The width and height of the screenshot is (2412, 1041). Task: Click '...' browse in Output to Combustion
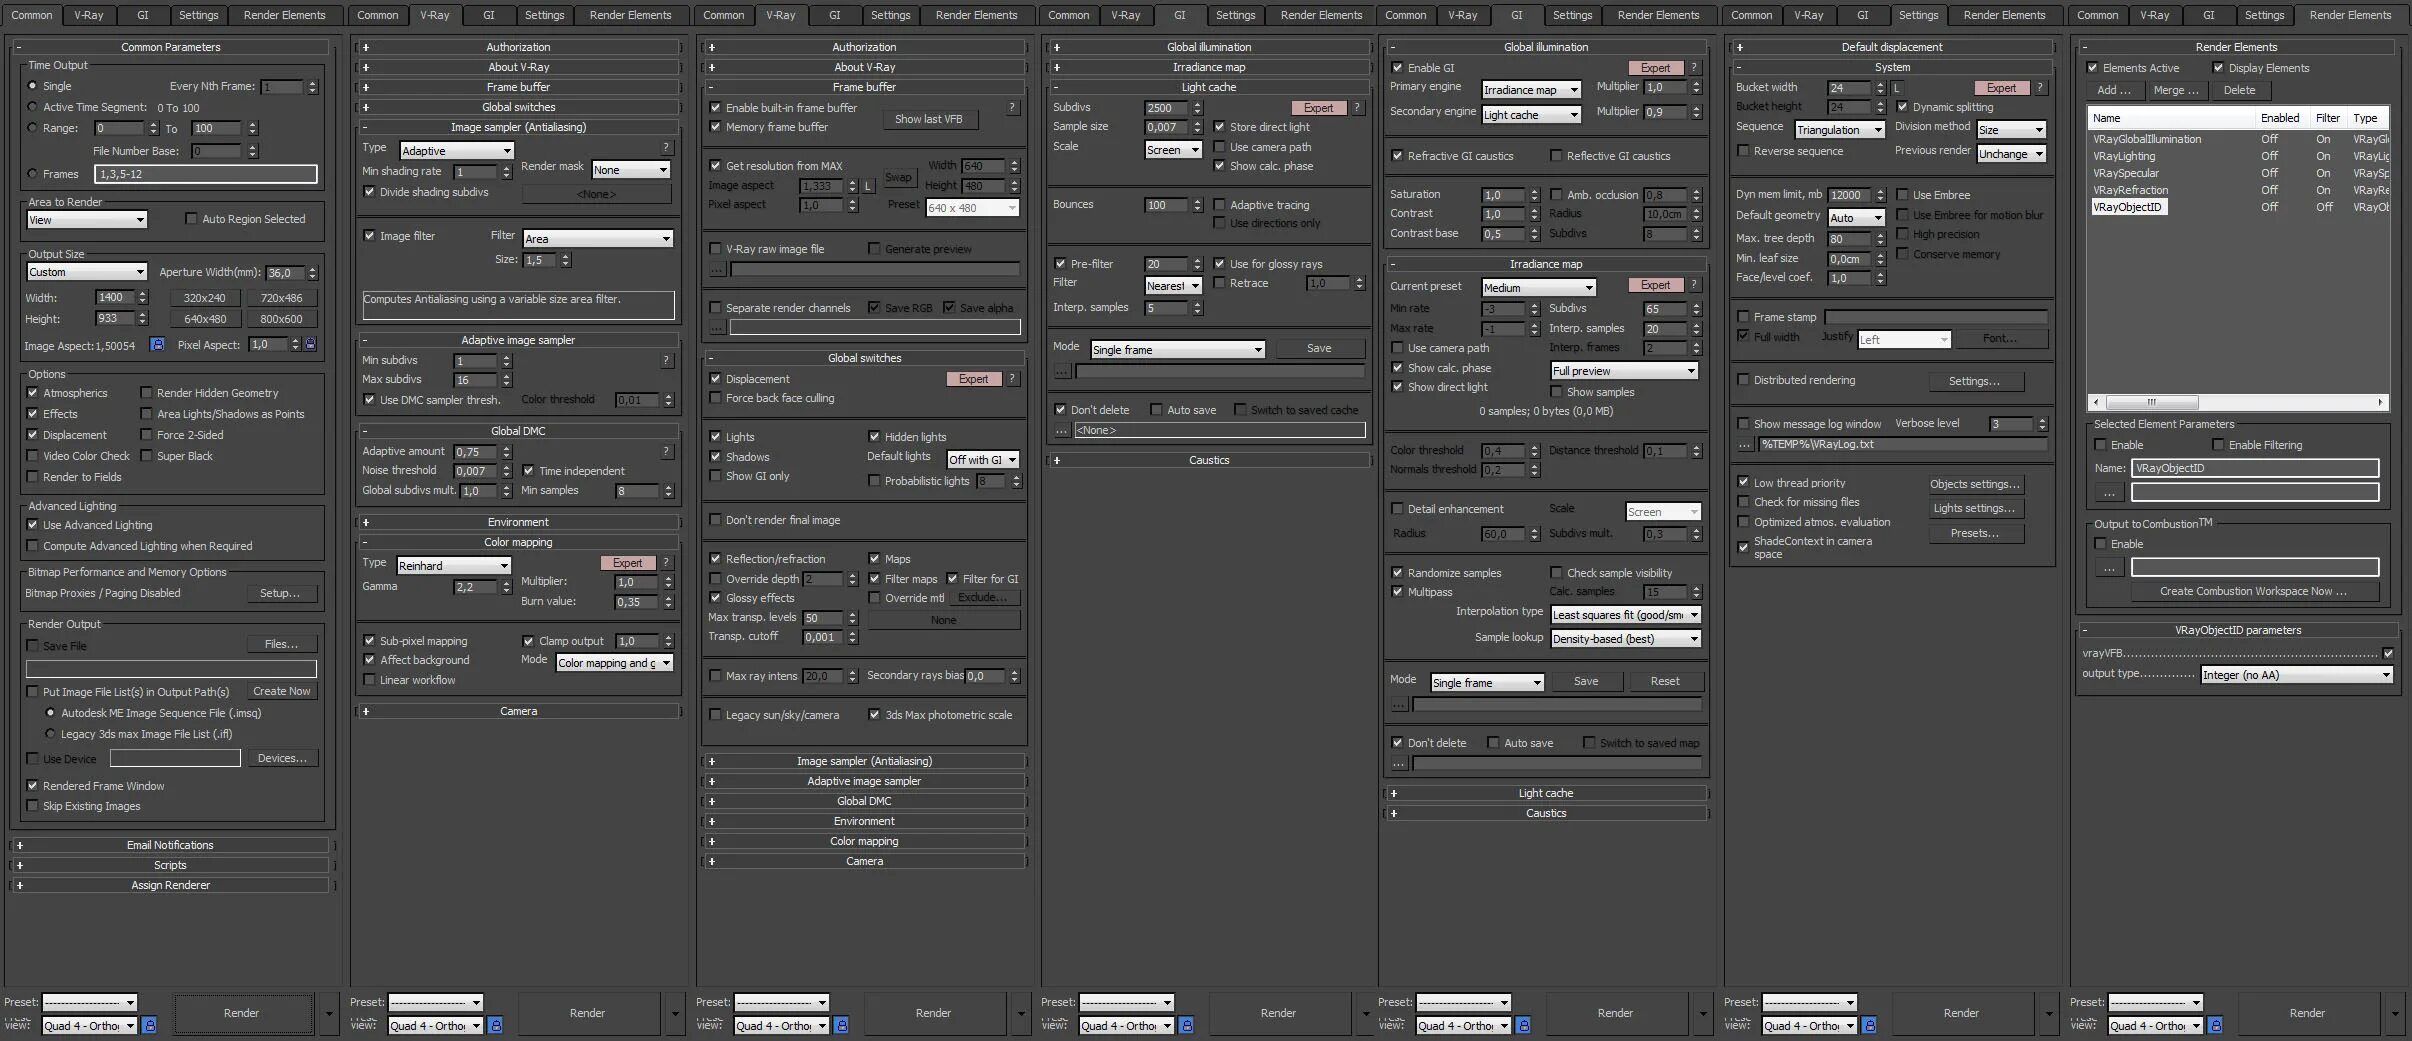coord(2109,567)
